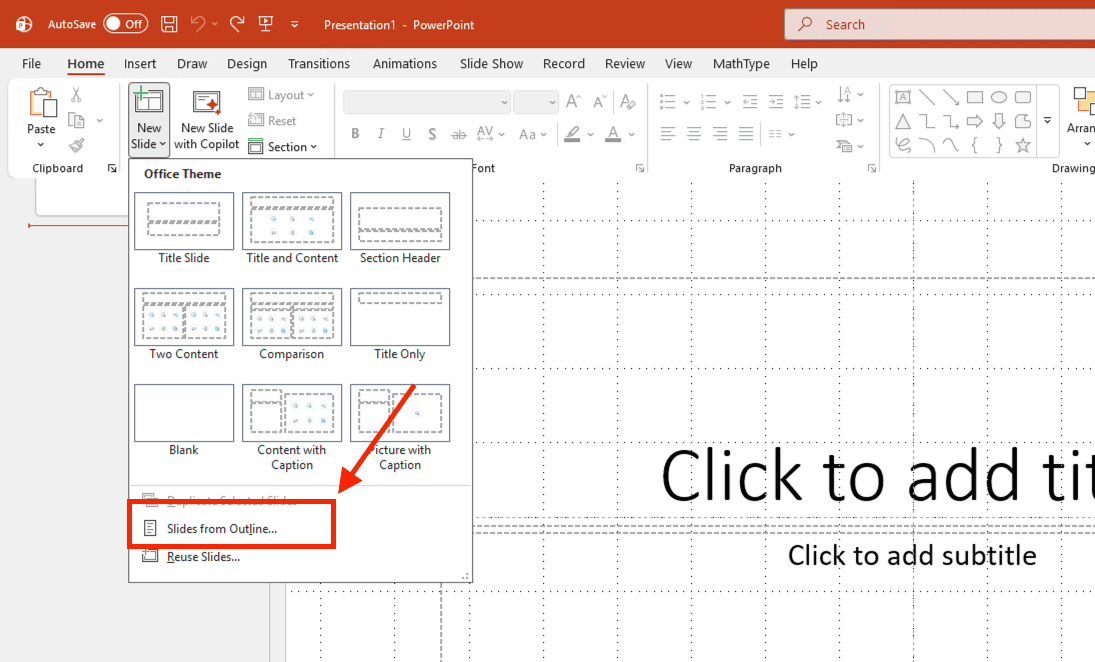Start presentation from beginning icon
This screenshot has width=1095, height=662.
265,24
